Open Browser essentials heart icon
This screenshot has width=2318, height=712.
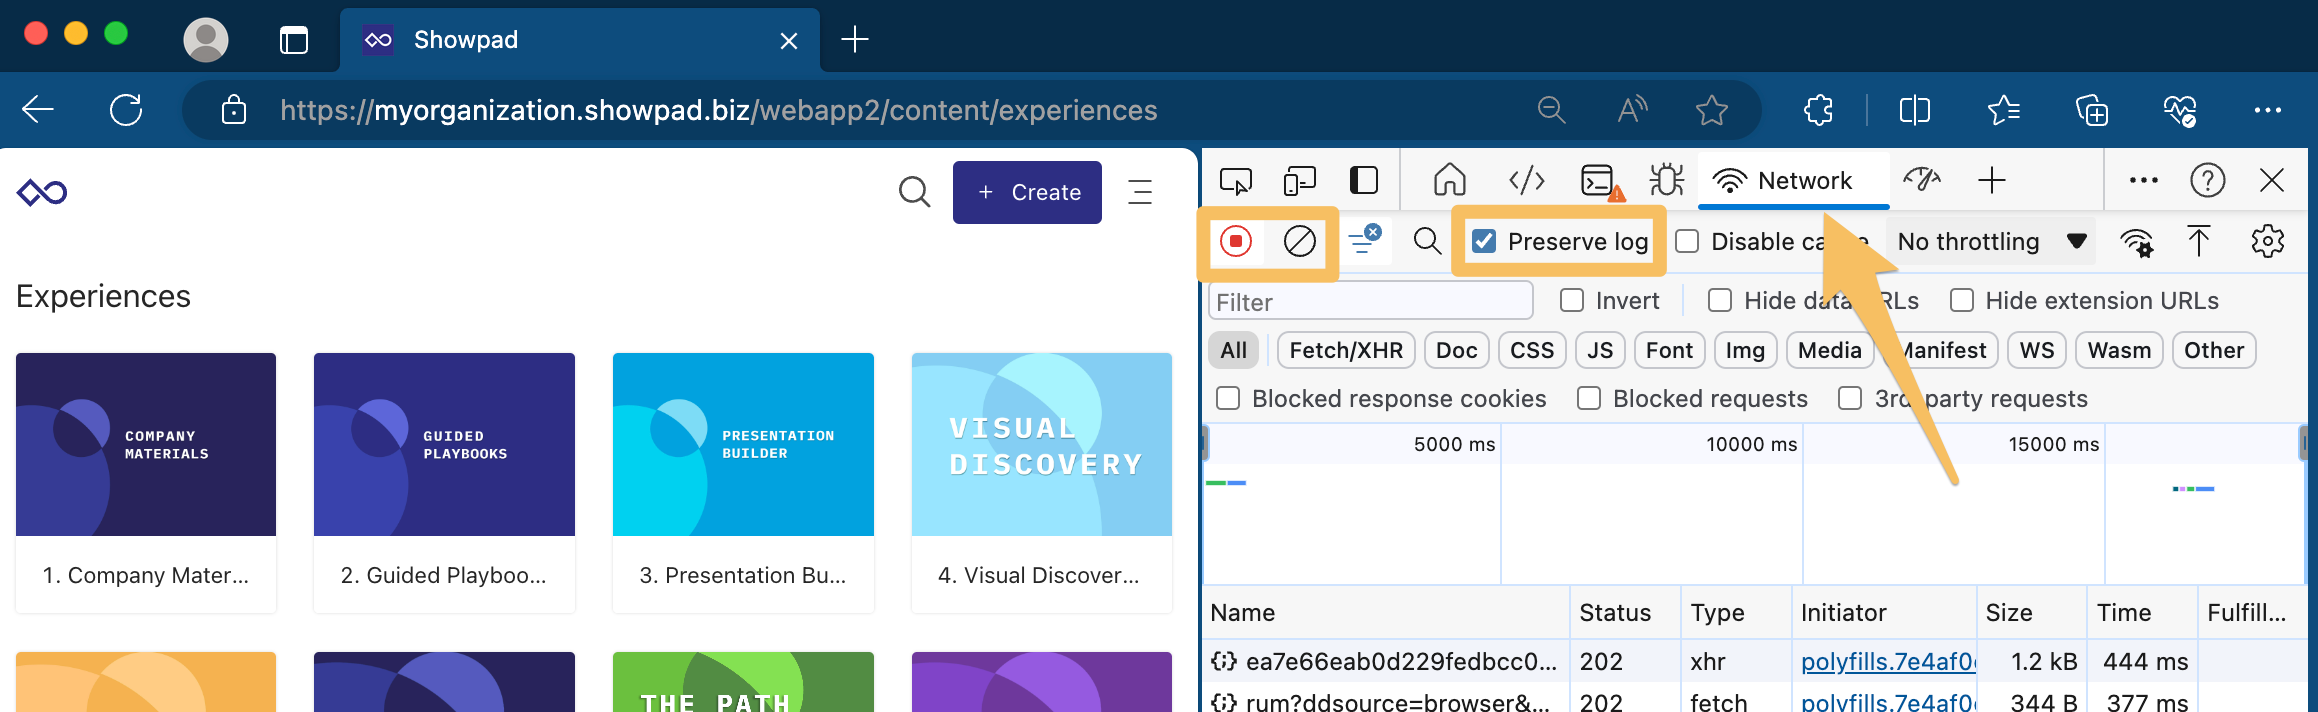click(x=2180, y=110)
